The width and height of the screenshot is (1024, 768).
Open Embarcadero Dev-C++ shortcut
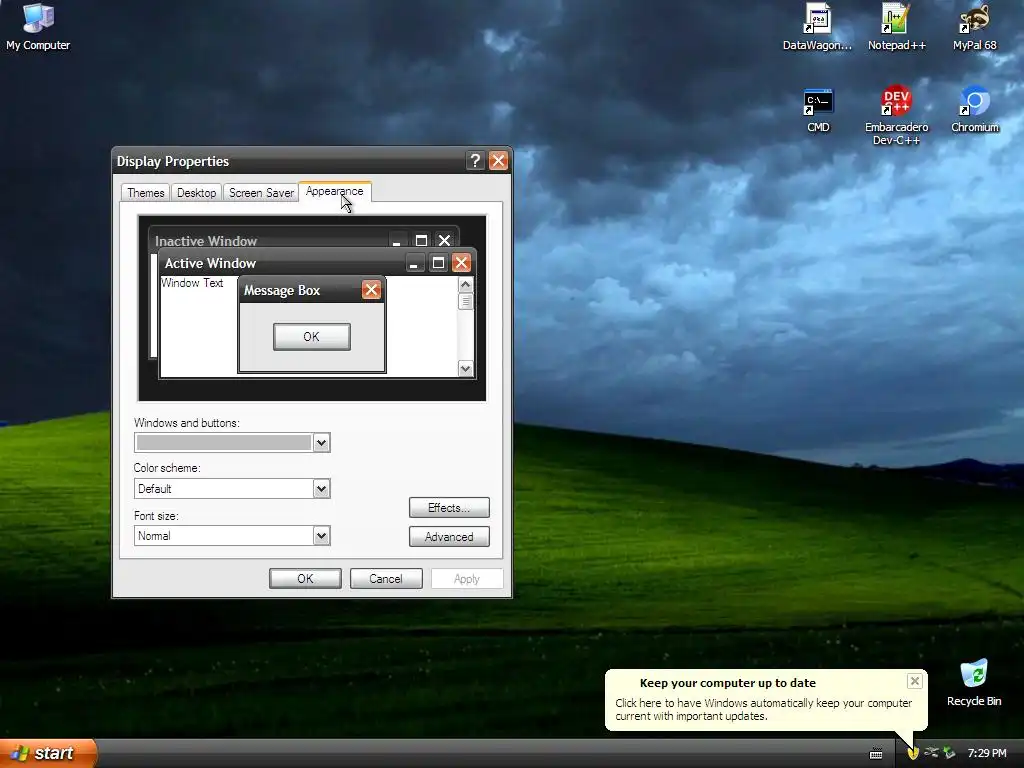click(x=896, y=116)
